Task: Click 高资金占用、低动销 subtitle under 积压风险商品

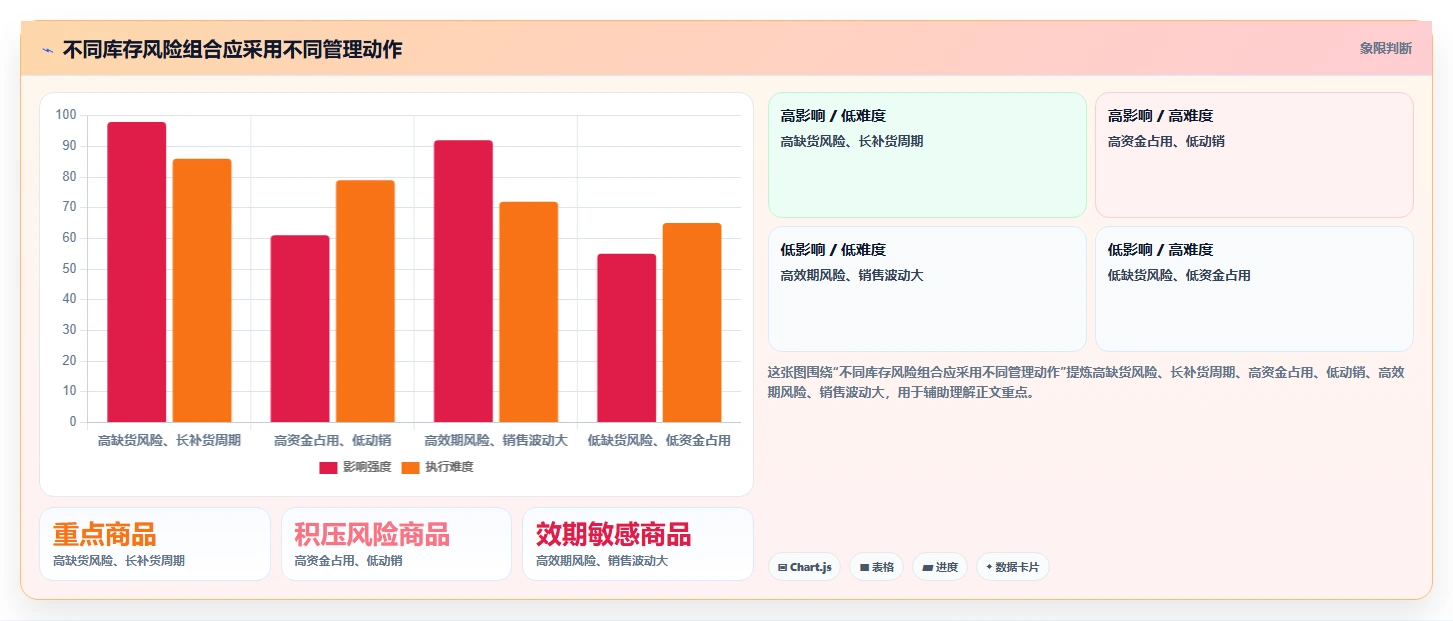Action: coord(348,561)
